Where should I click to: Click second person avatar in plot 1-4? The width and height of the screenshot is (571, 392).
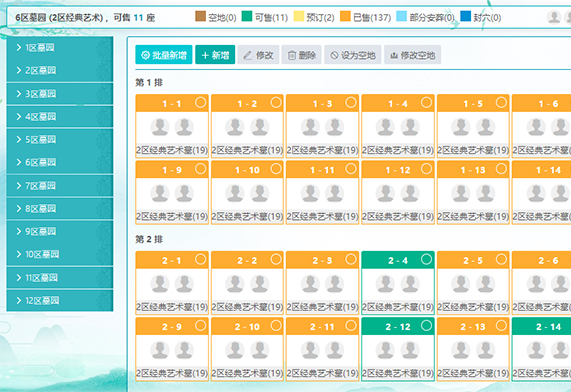[410, 127]
